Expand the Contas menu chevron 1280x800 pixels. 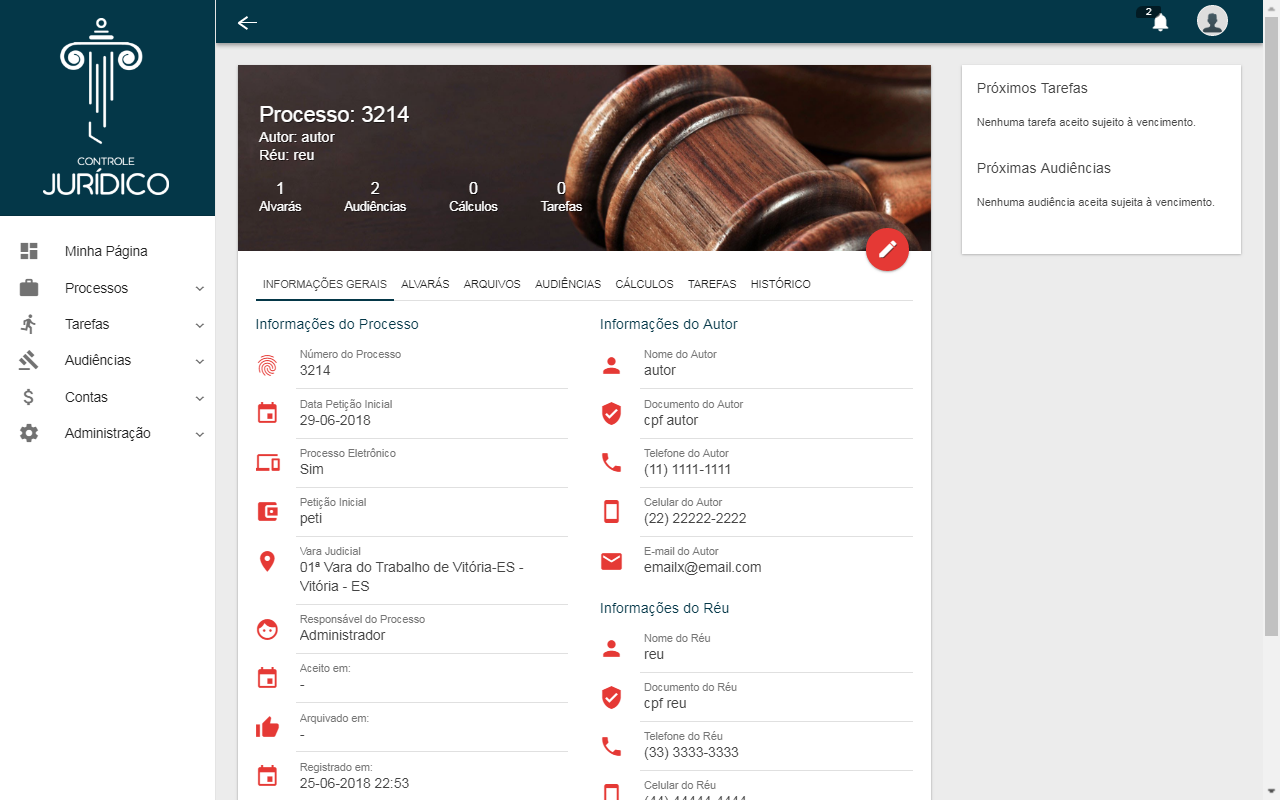click(200, 398)
